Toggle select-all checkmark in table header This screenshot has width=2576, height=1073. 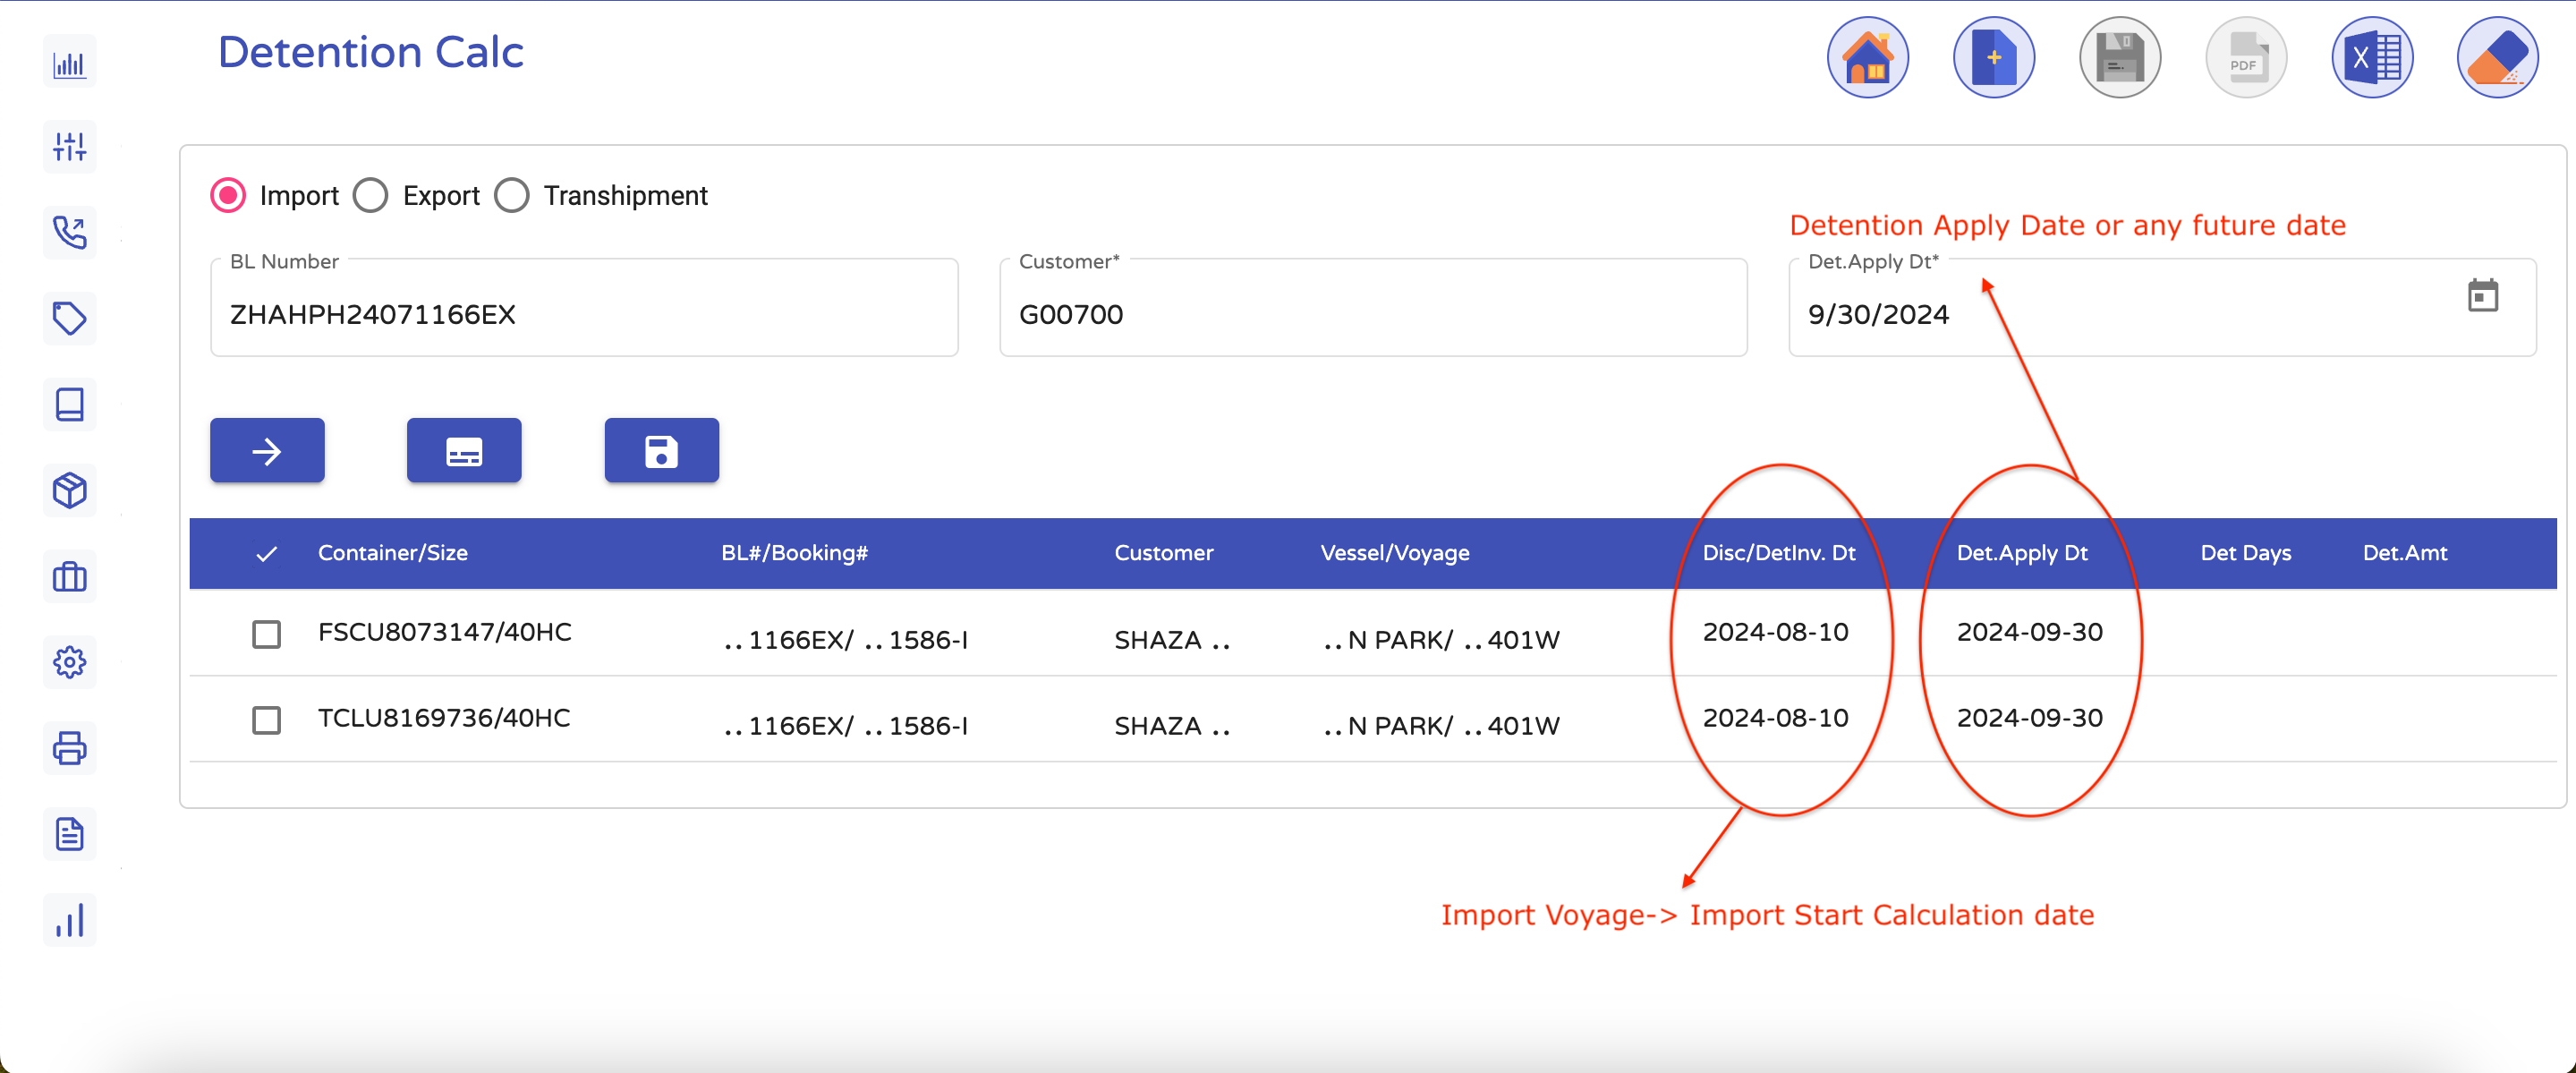[266, 553]
